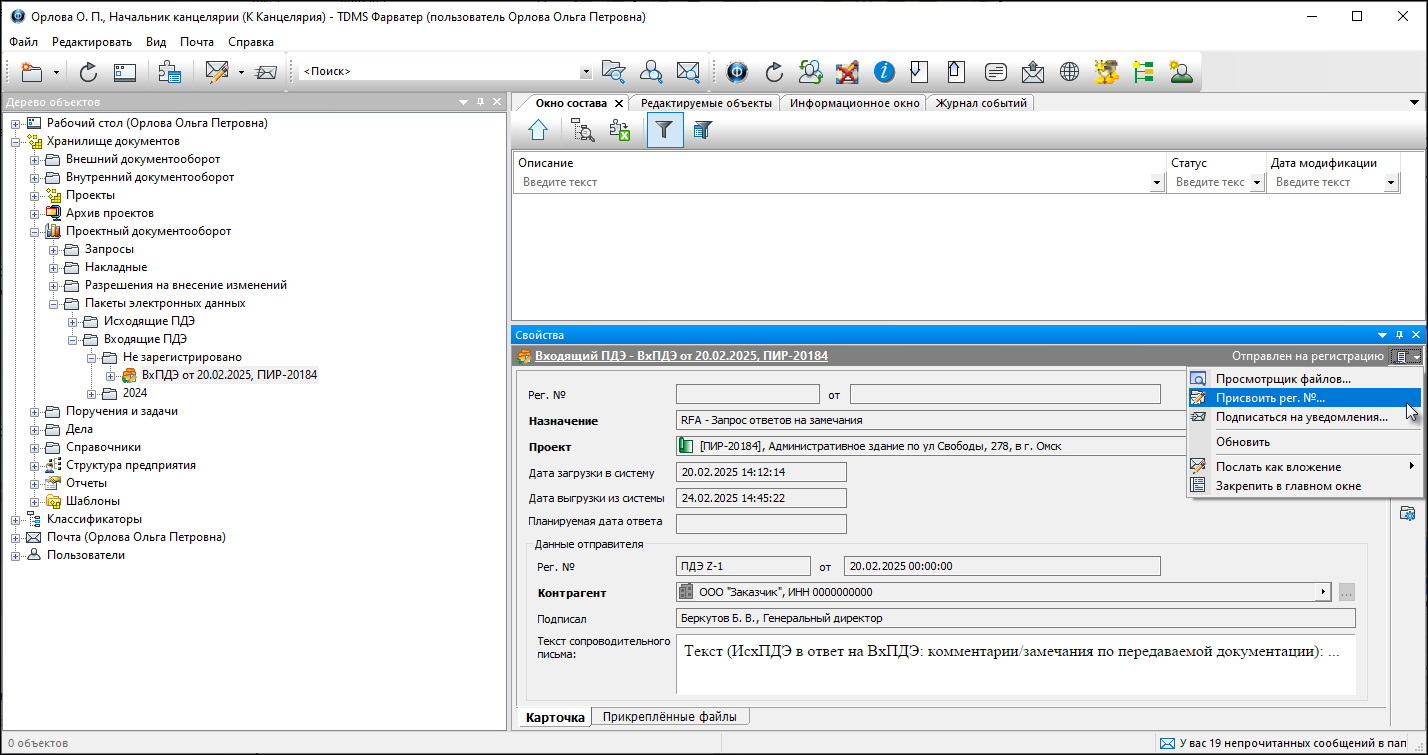1428x755 pixels.
Task: Click the first refresh icon in left toolbar
Action: pos(88,72)
